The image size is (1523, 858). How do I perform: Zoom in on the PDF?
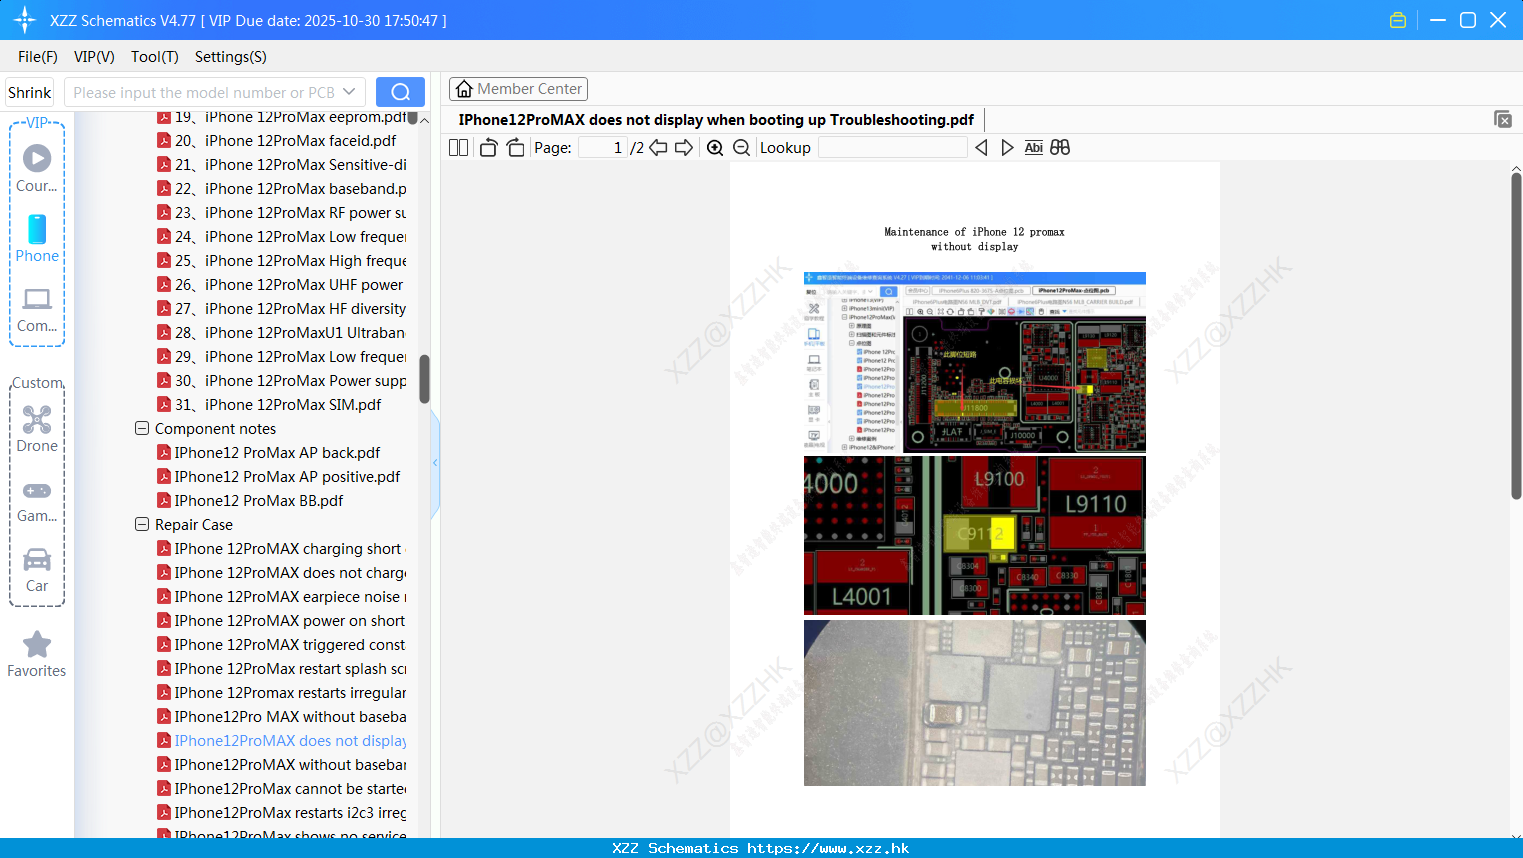coord(715,147)
